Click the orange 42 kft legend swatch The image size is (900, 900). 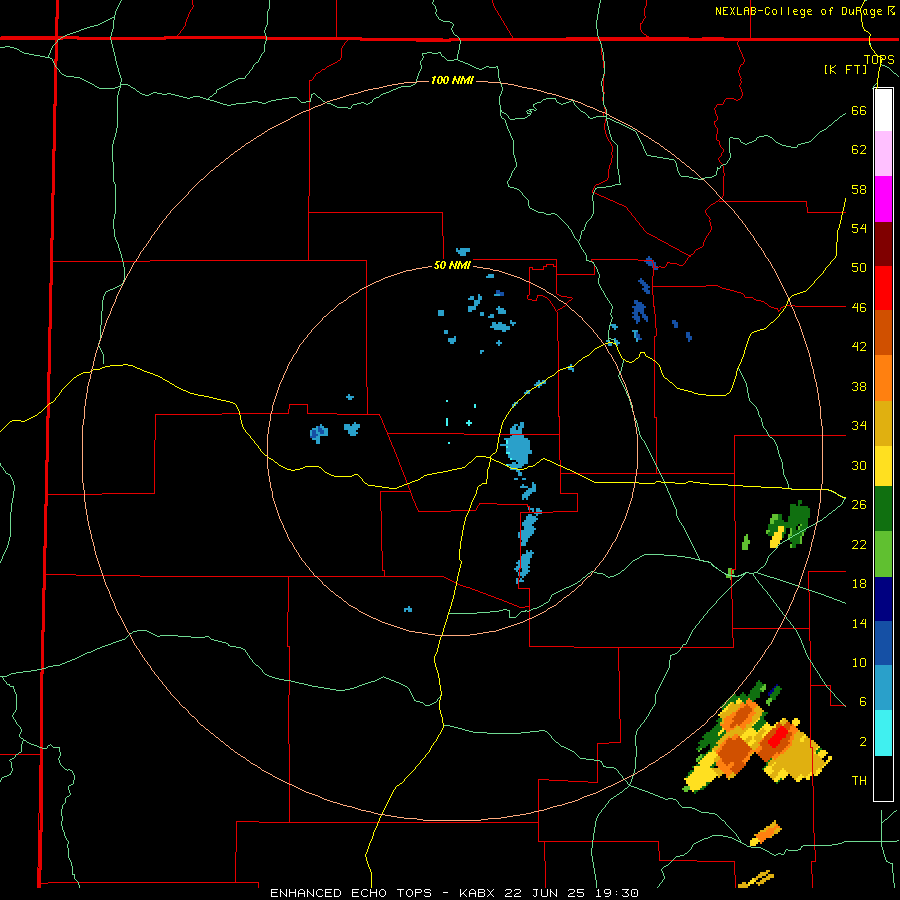tap(883, 378)
